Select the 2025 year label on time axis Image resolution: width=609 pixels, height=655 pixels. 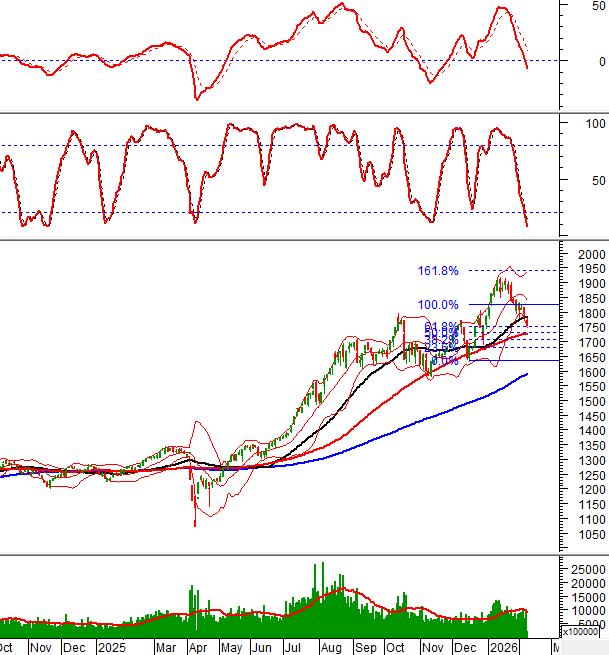[x=109, y=647]
